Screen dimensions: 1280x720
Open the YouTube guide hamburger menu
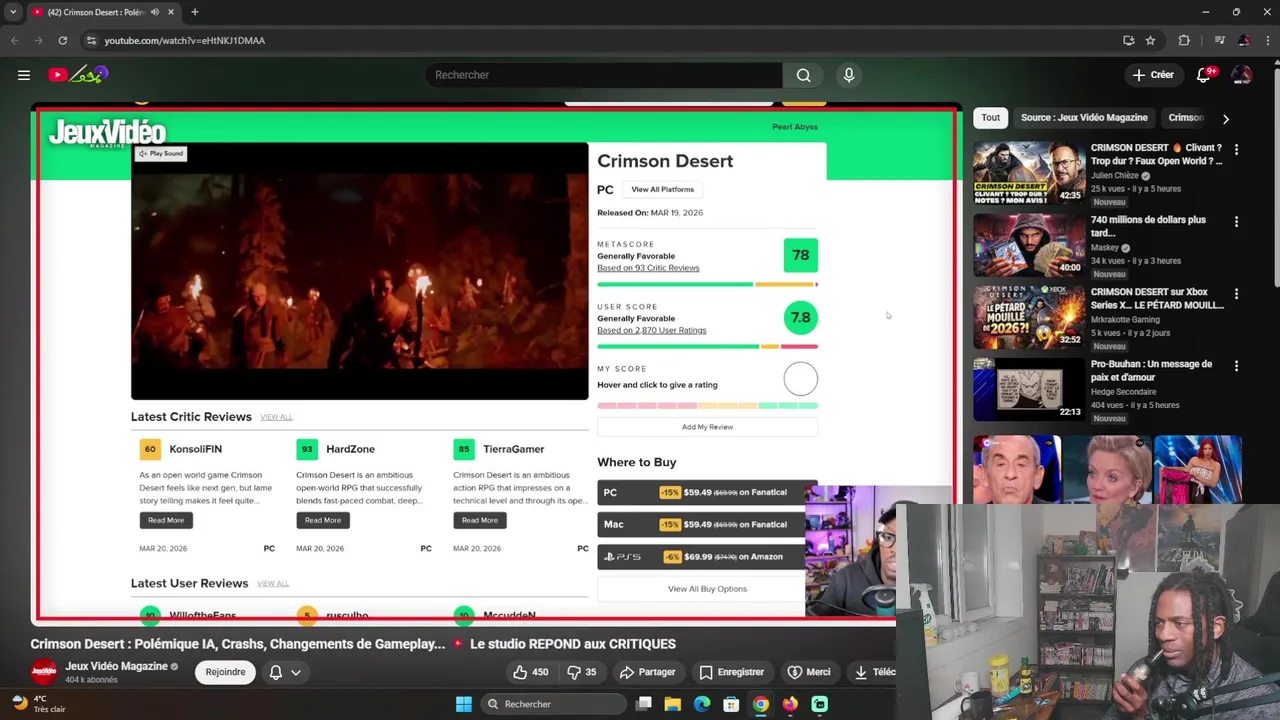coord(24,75)
